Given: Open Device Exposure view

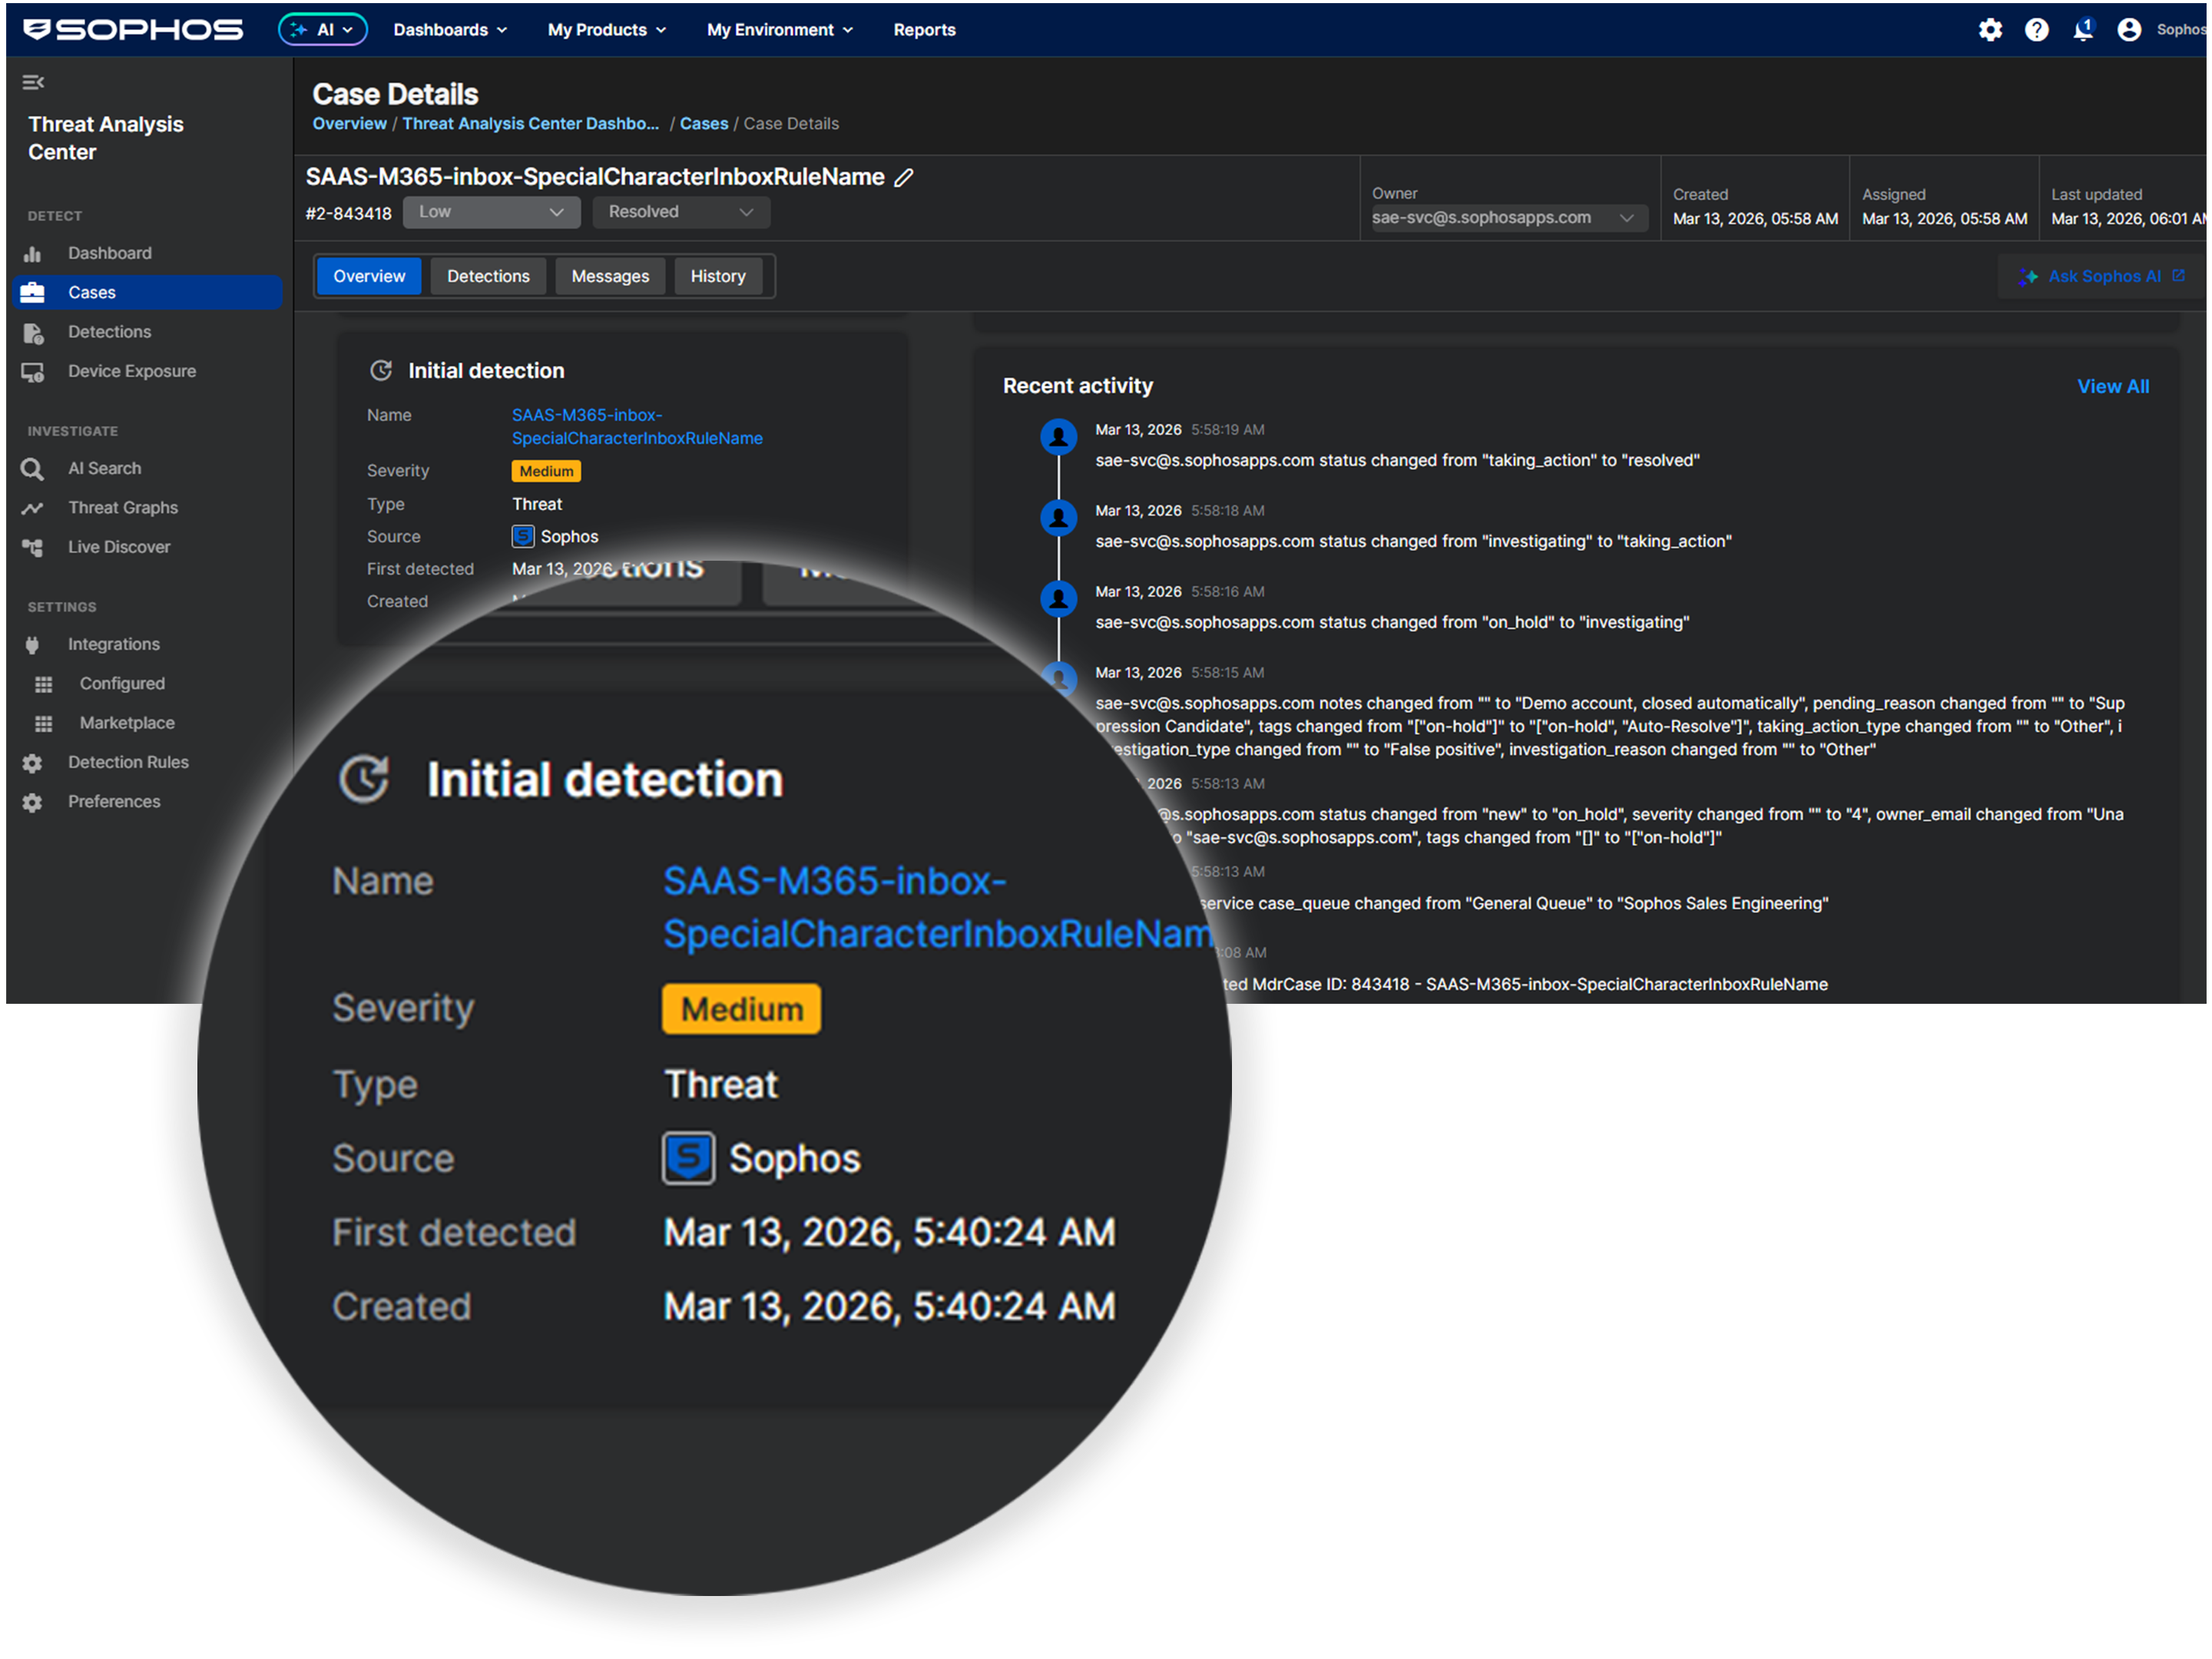Looking at the screenshot, I should click(131, 370).
